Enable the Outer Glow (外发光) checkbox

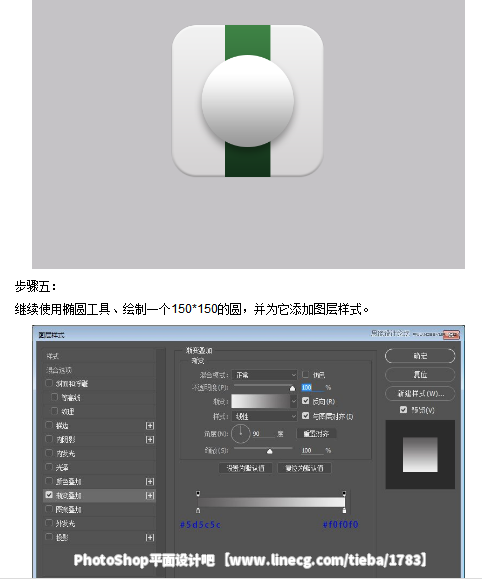(x=49, y=523)
